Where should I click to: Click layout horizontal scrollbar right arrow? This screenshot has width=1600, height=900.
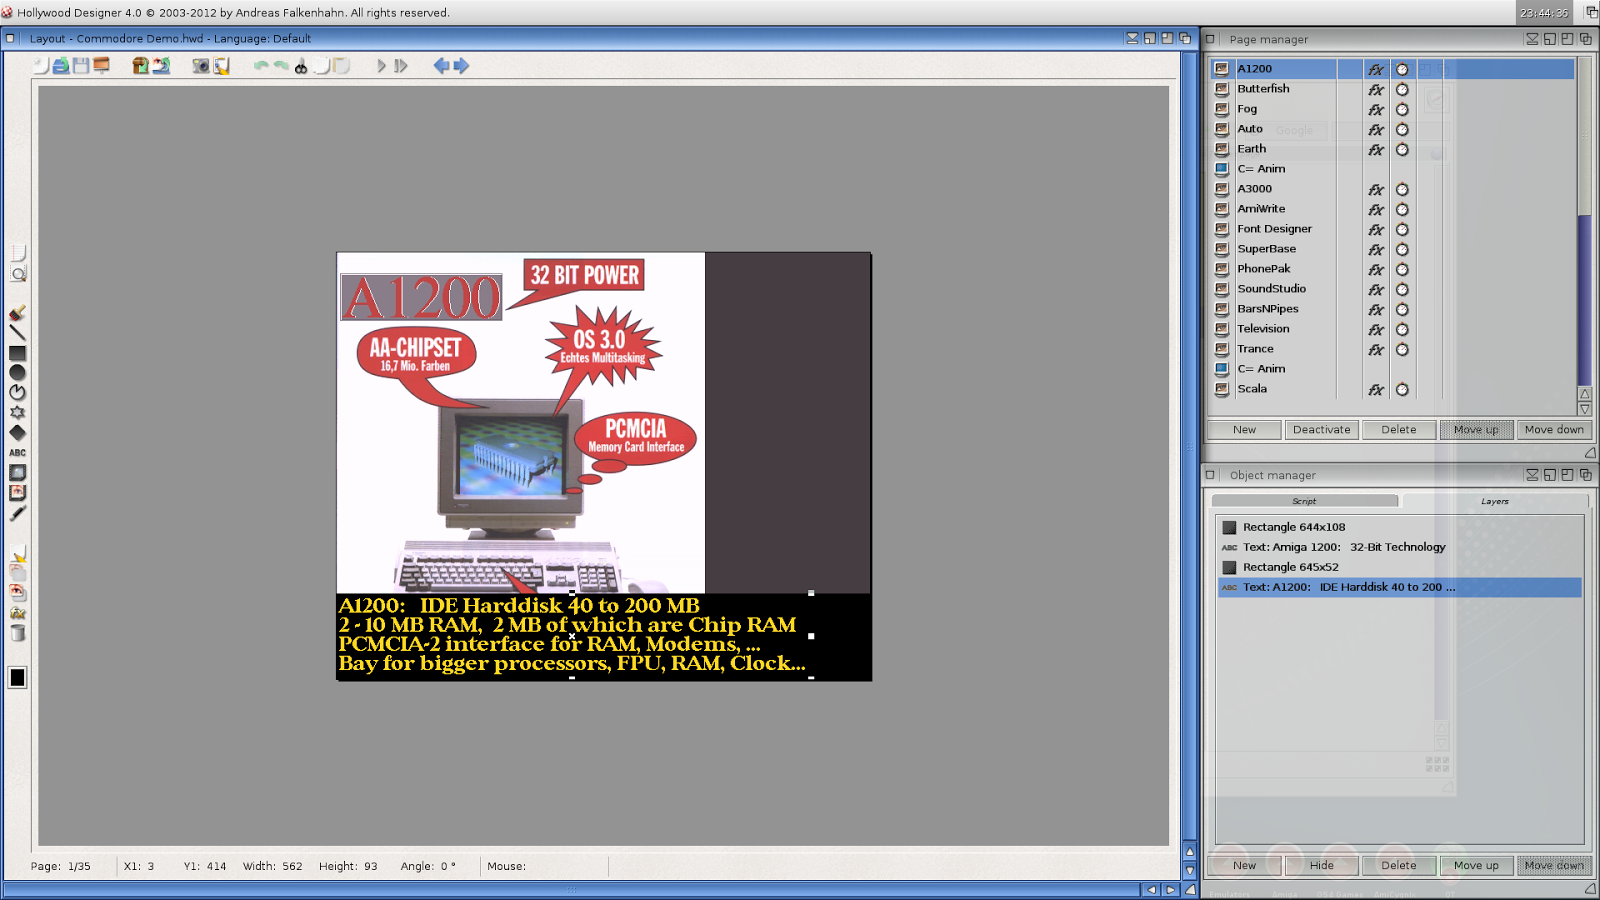coord(1171,890)
